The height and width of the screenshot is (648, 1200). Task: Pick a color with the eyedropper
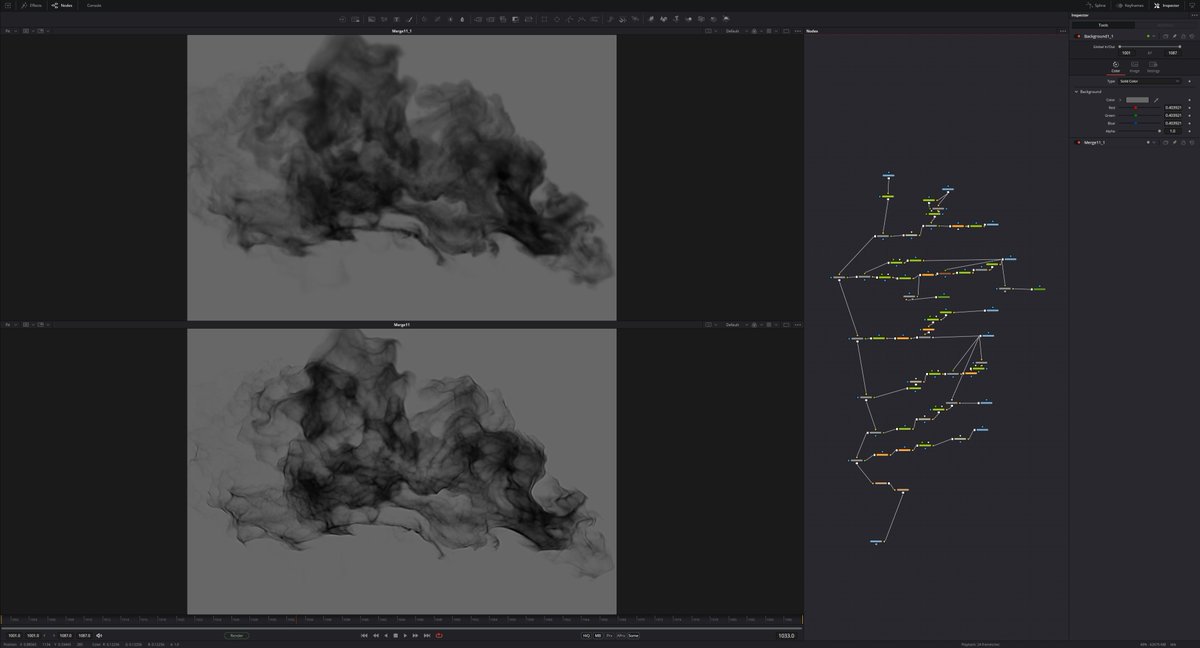coord(1156,100)
